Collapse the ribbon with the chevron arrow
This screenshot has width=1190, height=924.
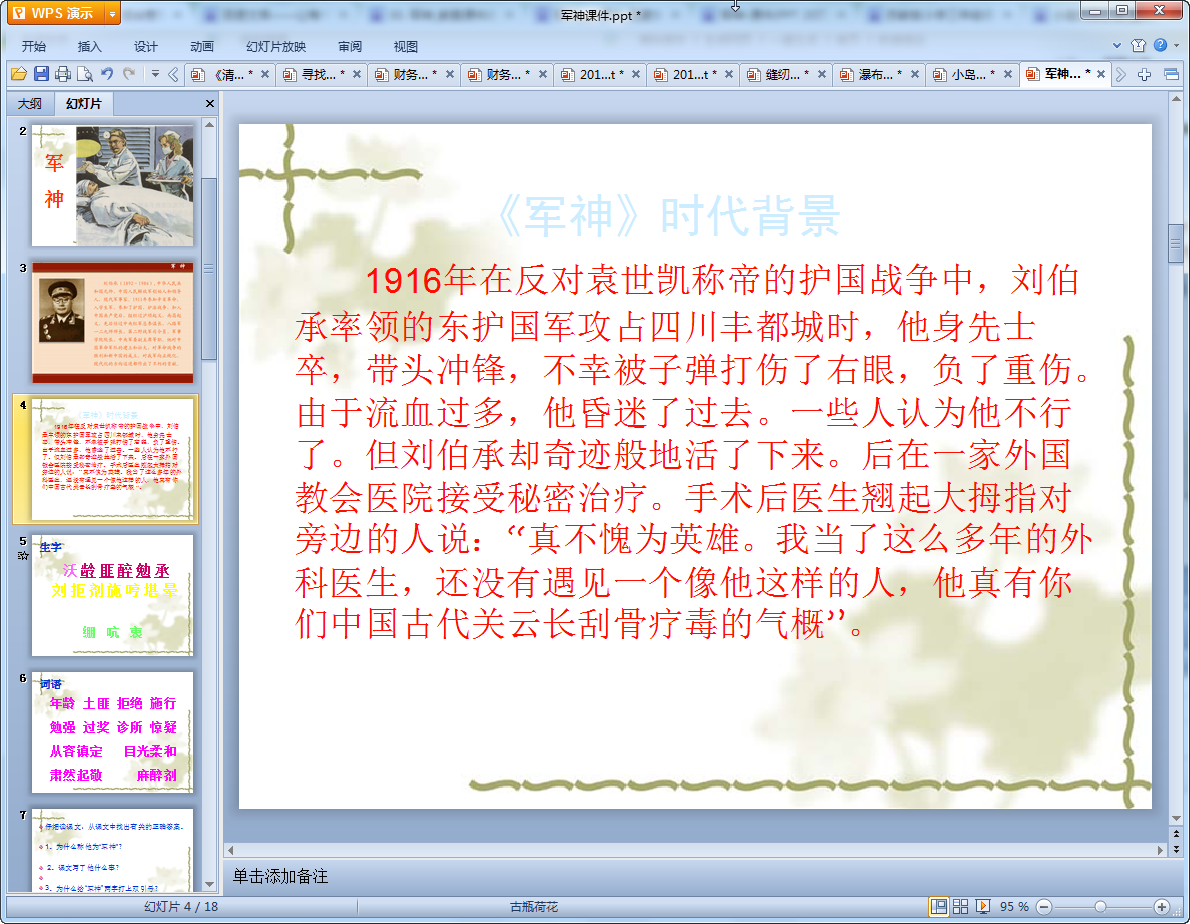pyautogui.click(x=1116, y=46)
